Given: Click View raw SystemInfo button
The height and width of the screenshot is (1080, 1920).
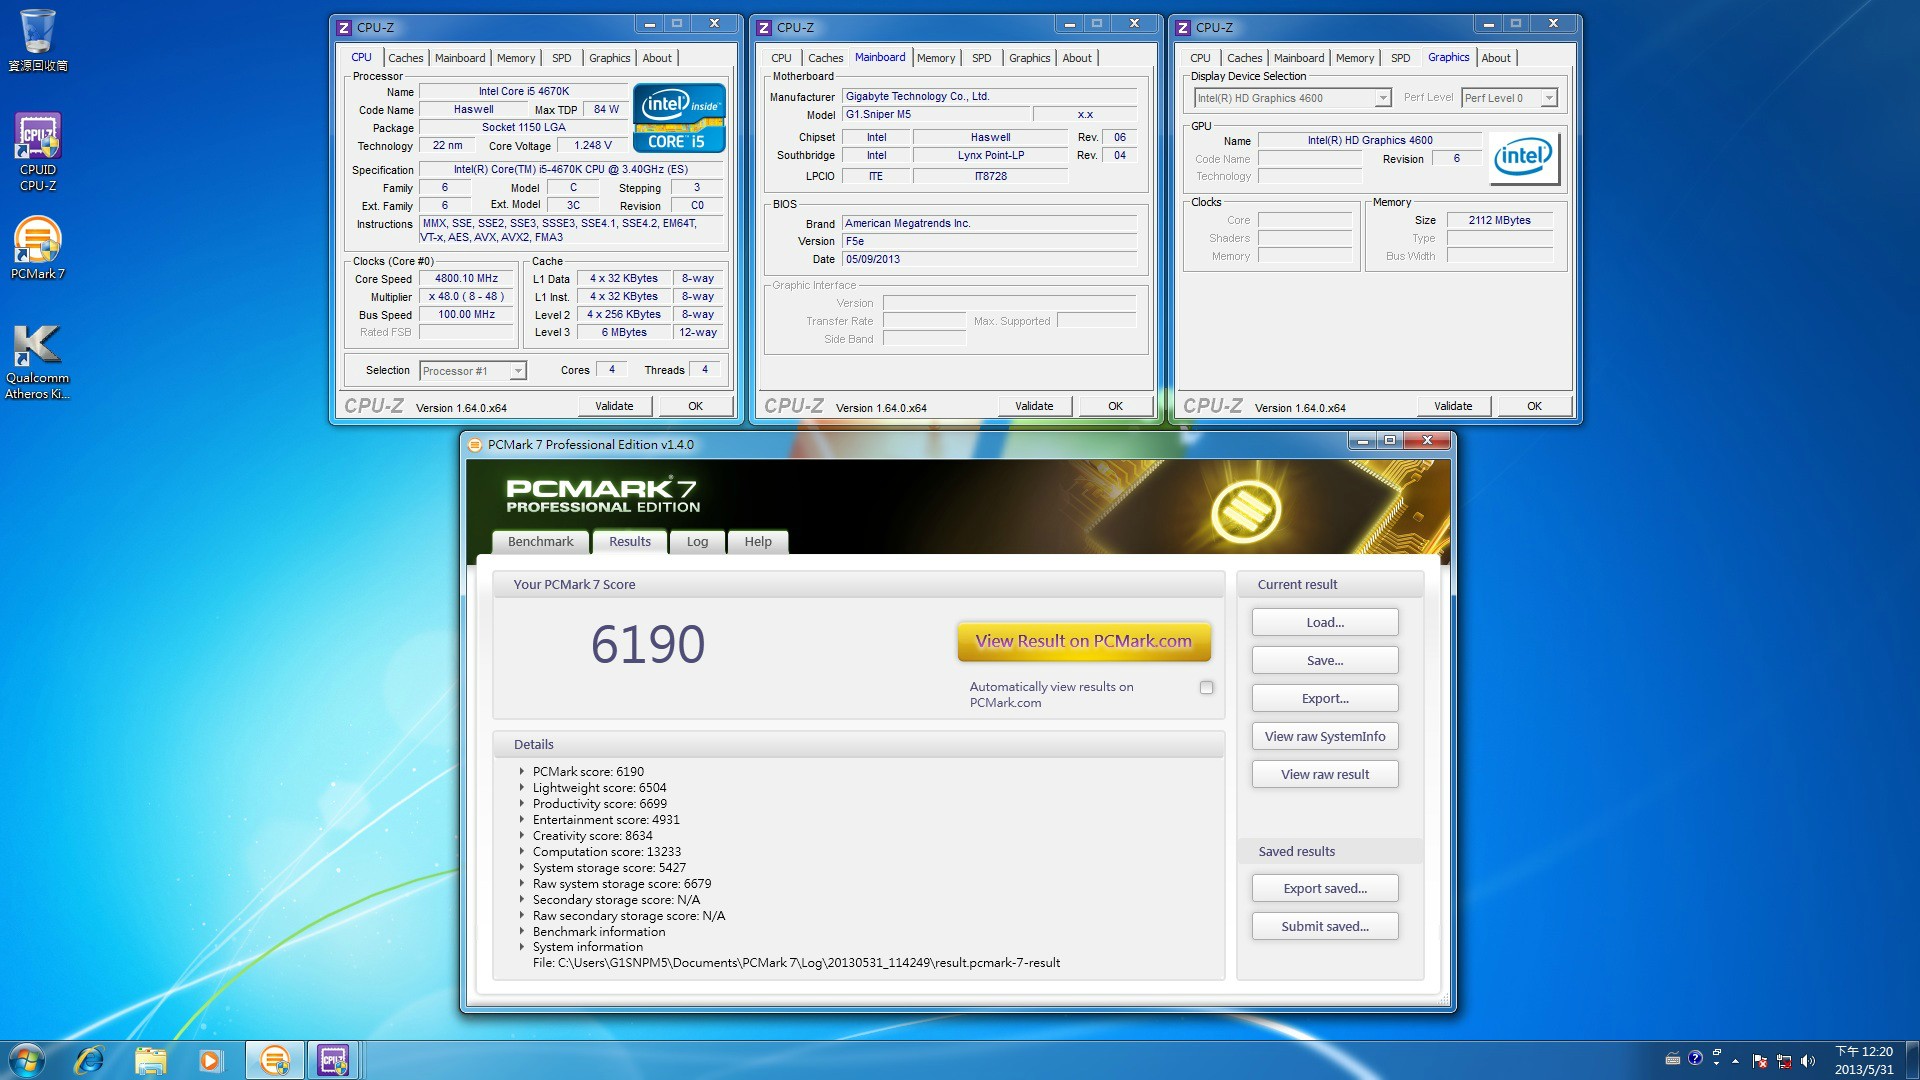Looking at the screenshot, I should coord(1325,736).
